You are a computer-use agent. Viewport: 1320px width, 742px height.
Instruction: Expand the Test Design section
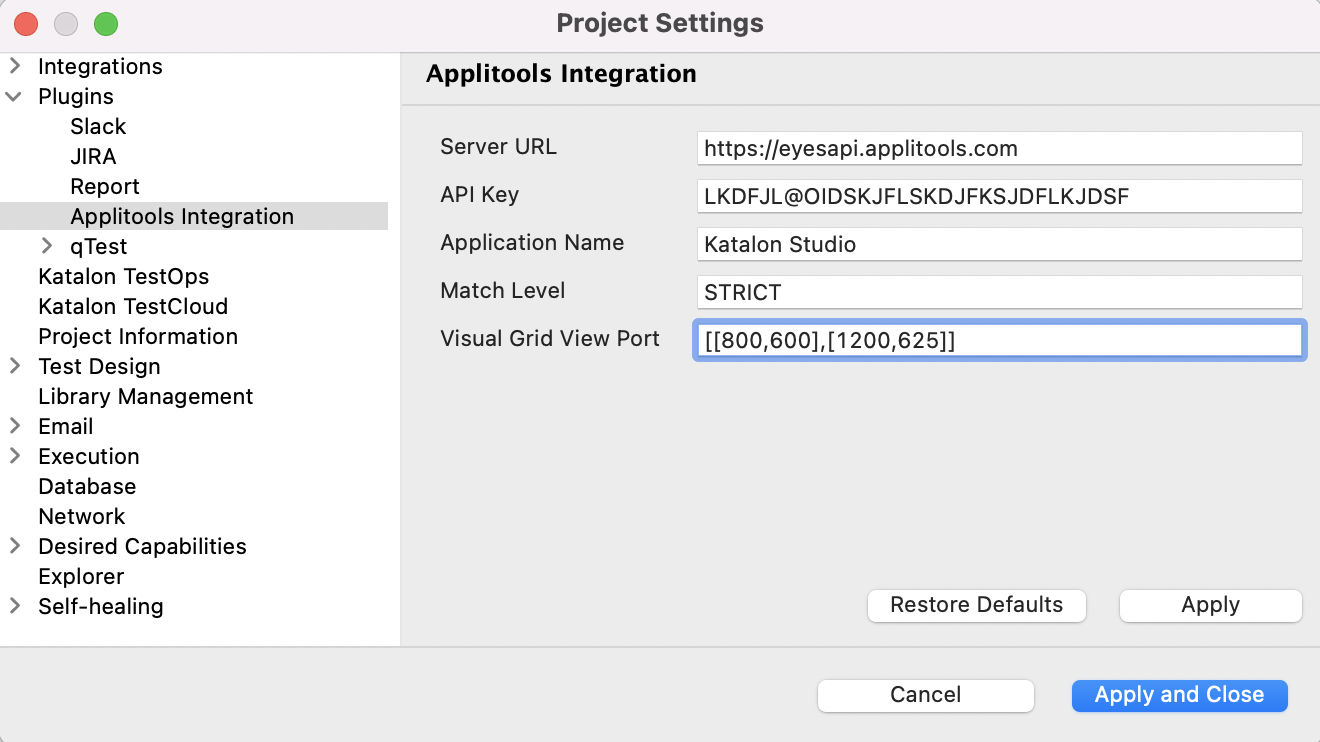coord(16,366)
